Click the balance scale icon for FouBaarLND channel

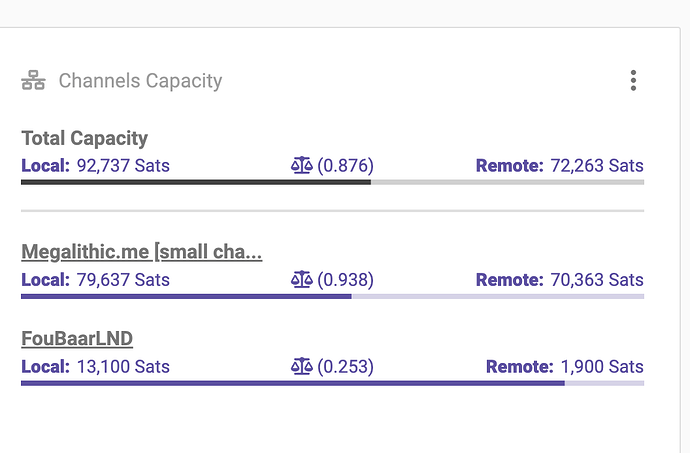pyautogui.click(x=302, y=366)
